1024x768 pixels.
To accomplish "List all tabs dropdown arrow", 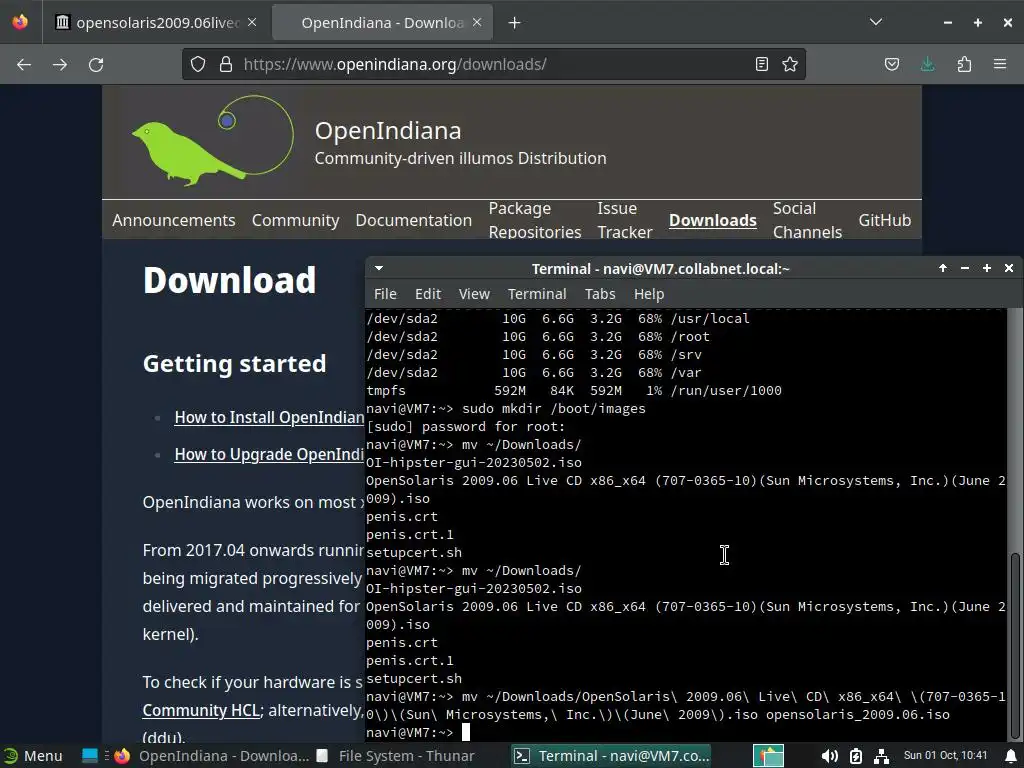I will coord(876,22).
